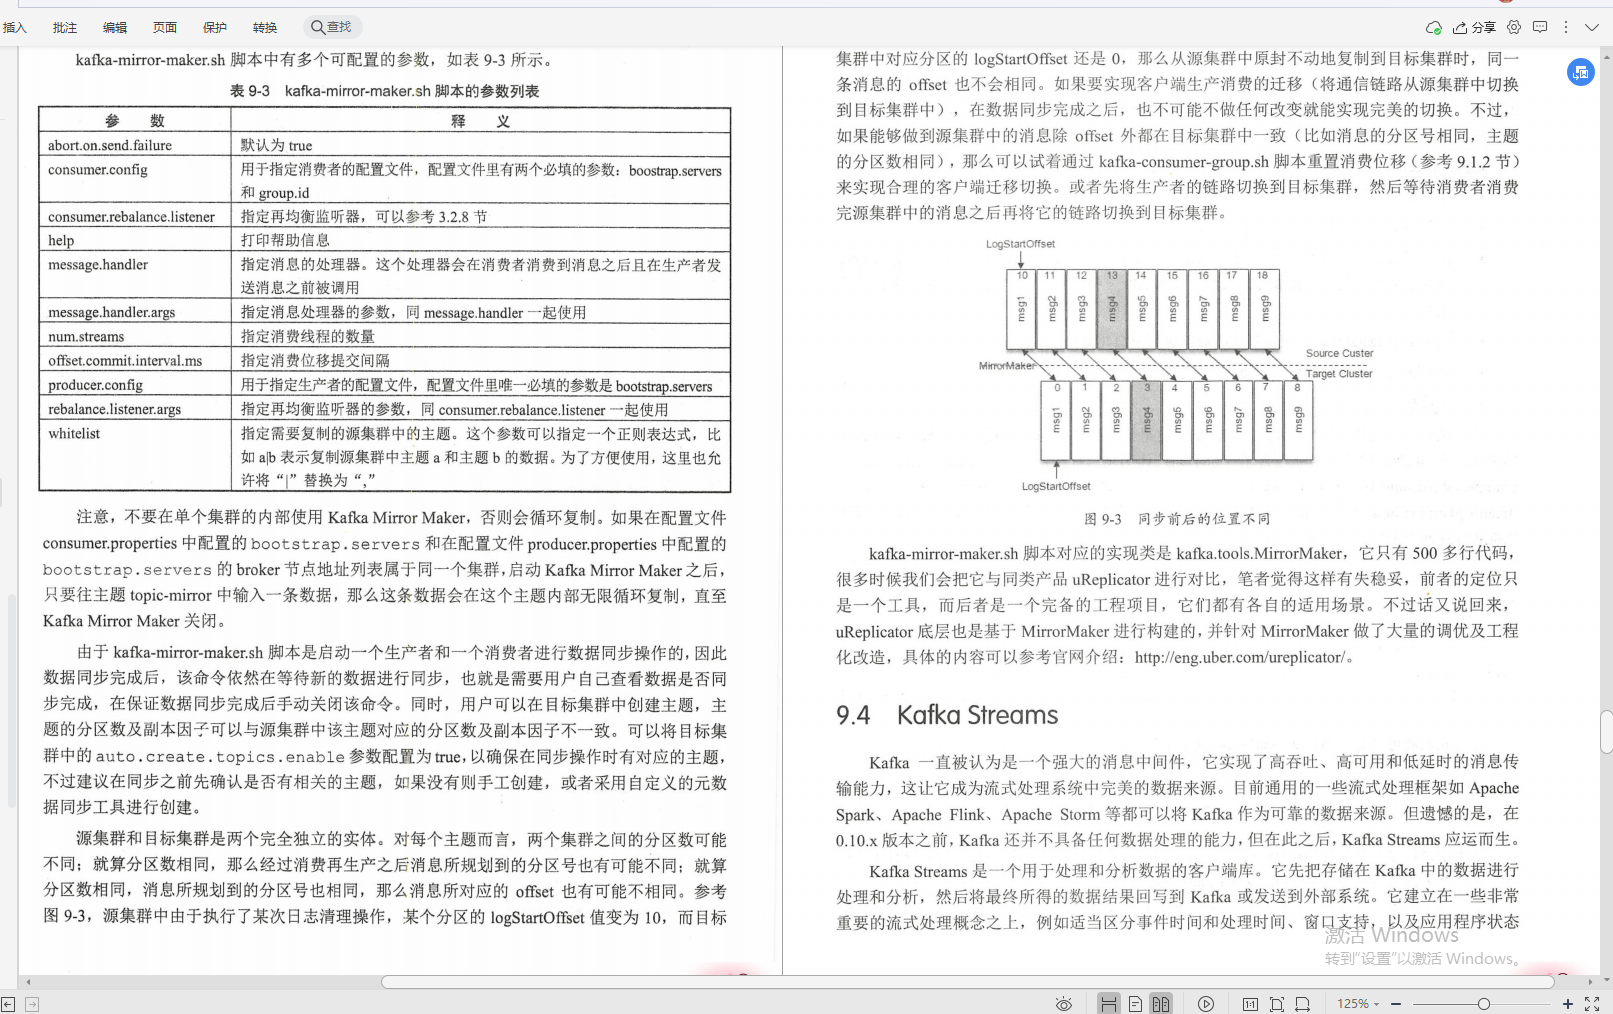Click the 默认为 true table cell
The height and width of the screenshot is (1014, 1613).
point(481,145)
